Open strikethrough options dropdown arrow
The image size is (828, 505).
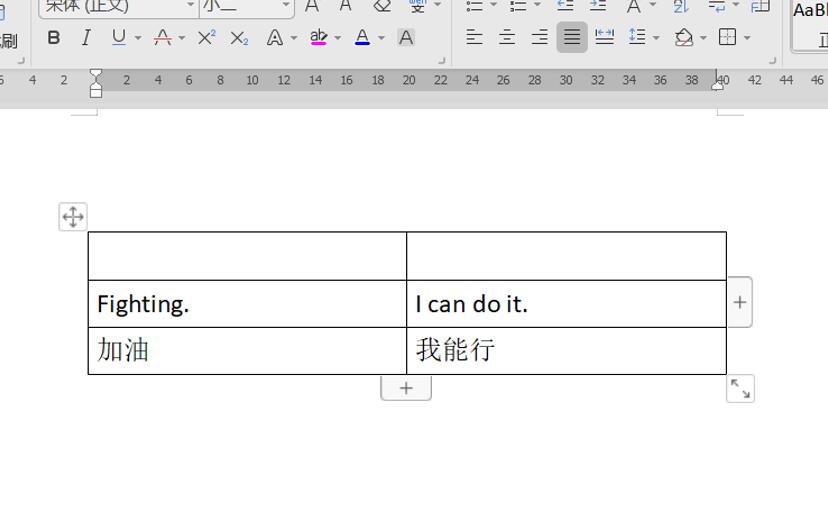click(182, 38)
